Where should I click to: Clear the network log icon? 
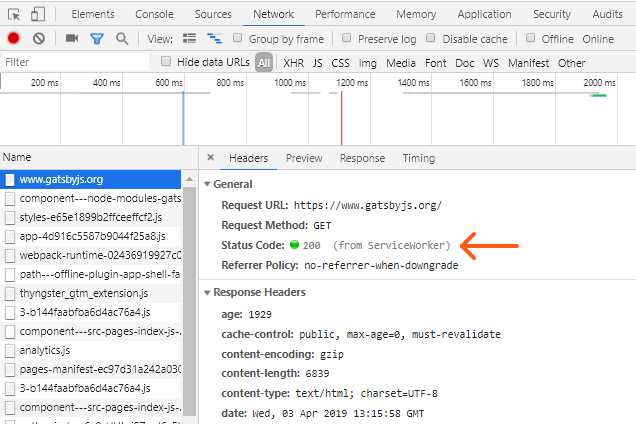tap(39, 38)
